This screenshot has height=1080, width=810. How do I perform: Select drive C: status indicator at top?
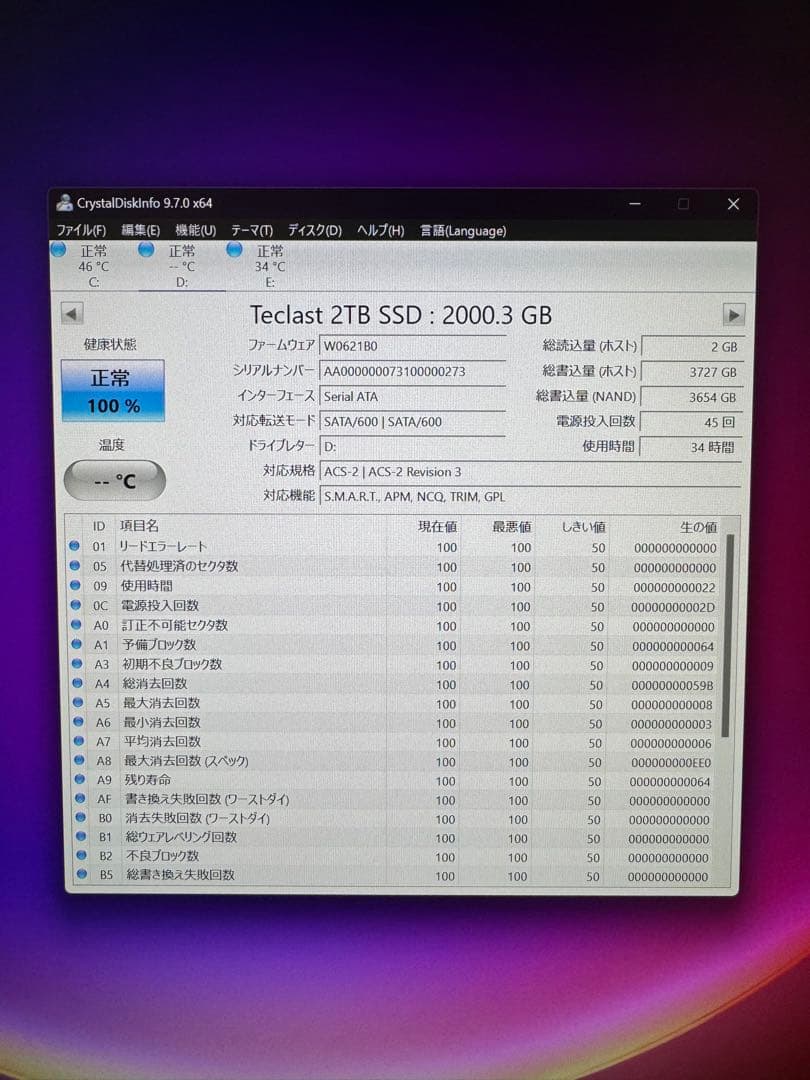[x=58, y=251]
